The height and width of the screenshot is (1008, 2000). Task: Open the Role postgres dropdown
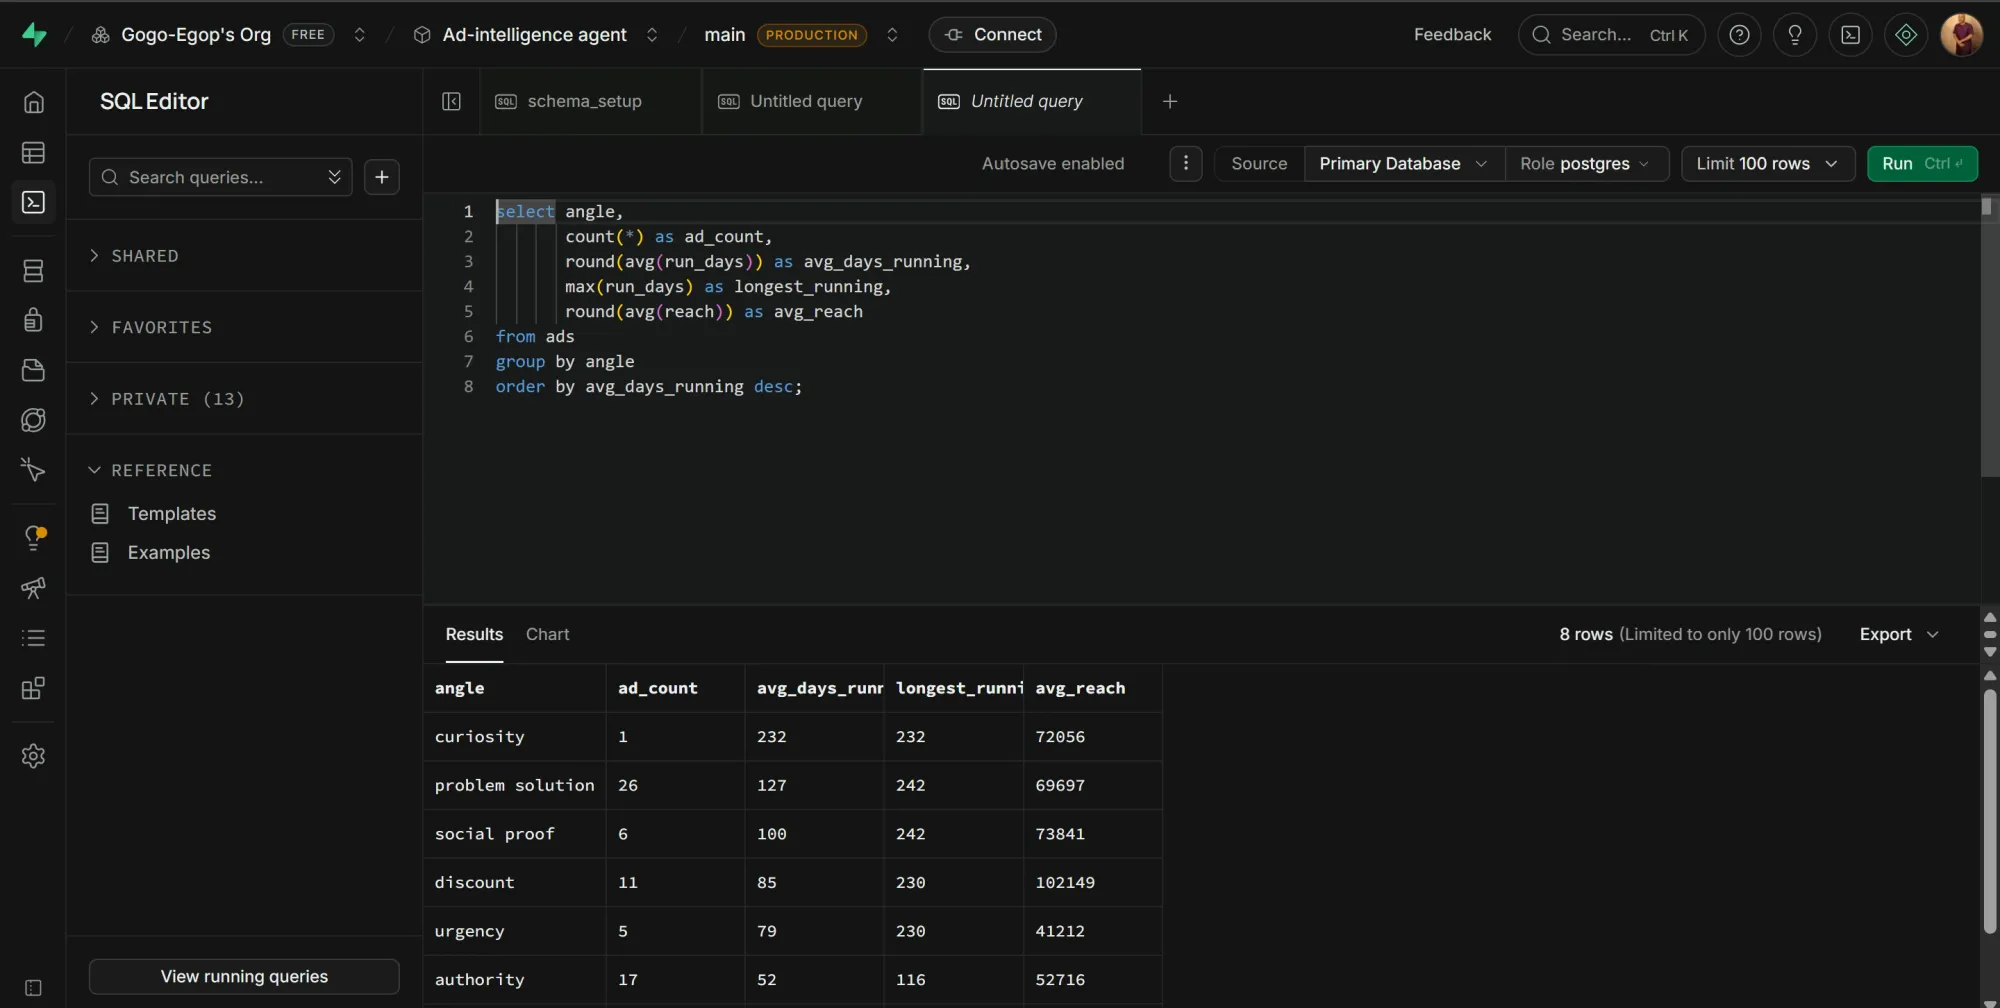click(x=1586, y=164)
